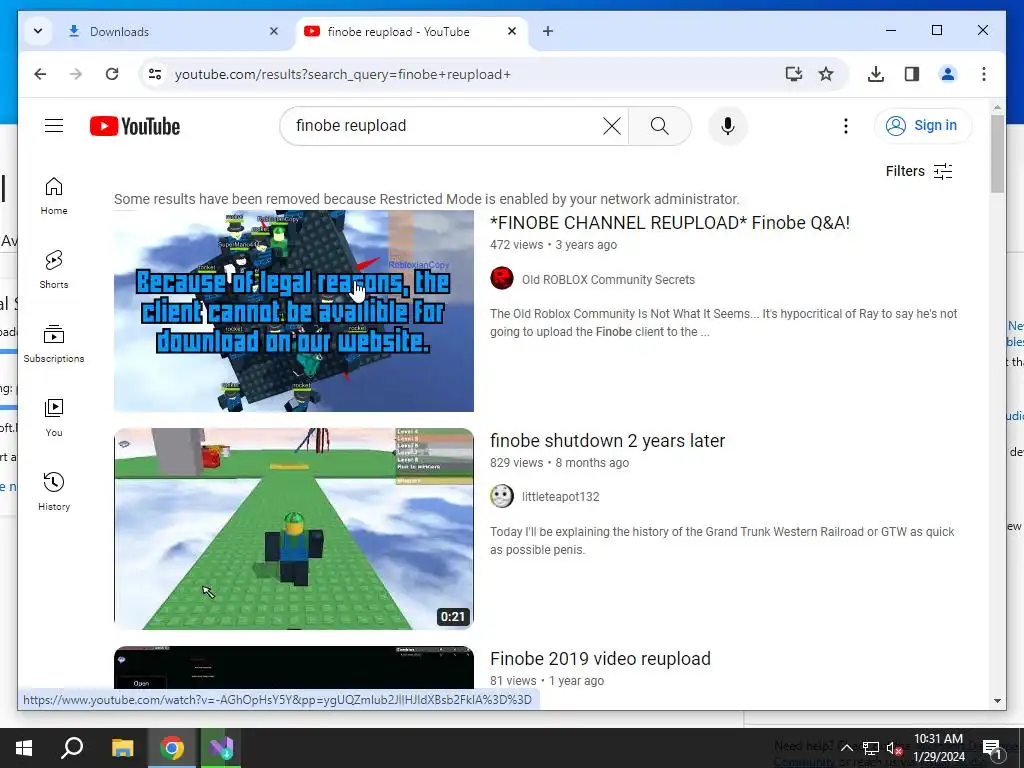1024x768 pixels.
Task: Open the Finobe Q&A video thumbnail
Action: [294, 311]
